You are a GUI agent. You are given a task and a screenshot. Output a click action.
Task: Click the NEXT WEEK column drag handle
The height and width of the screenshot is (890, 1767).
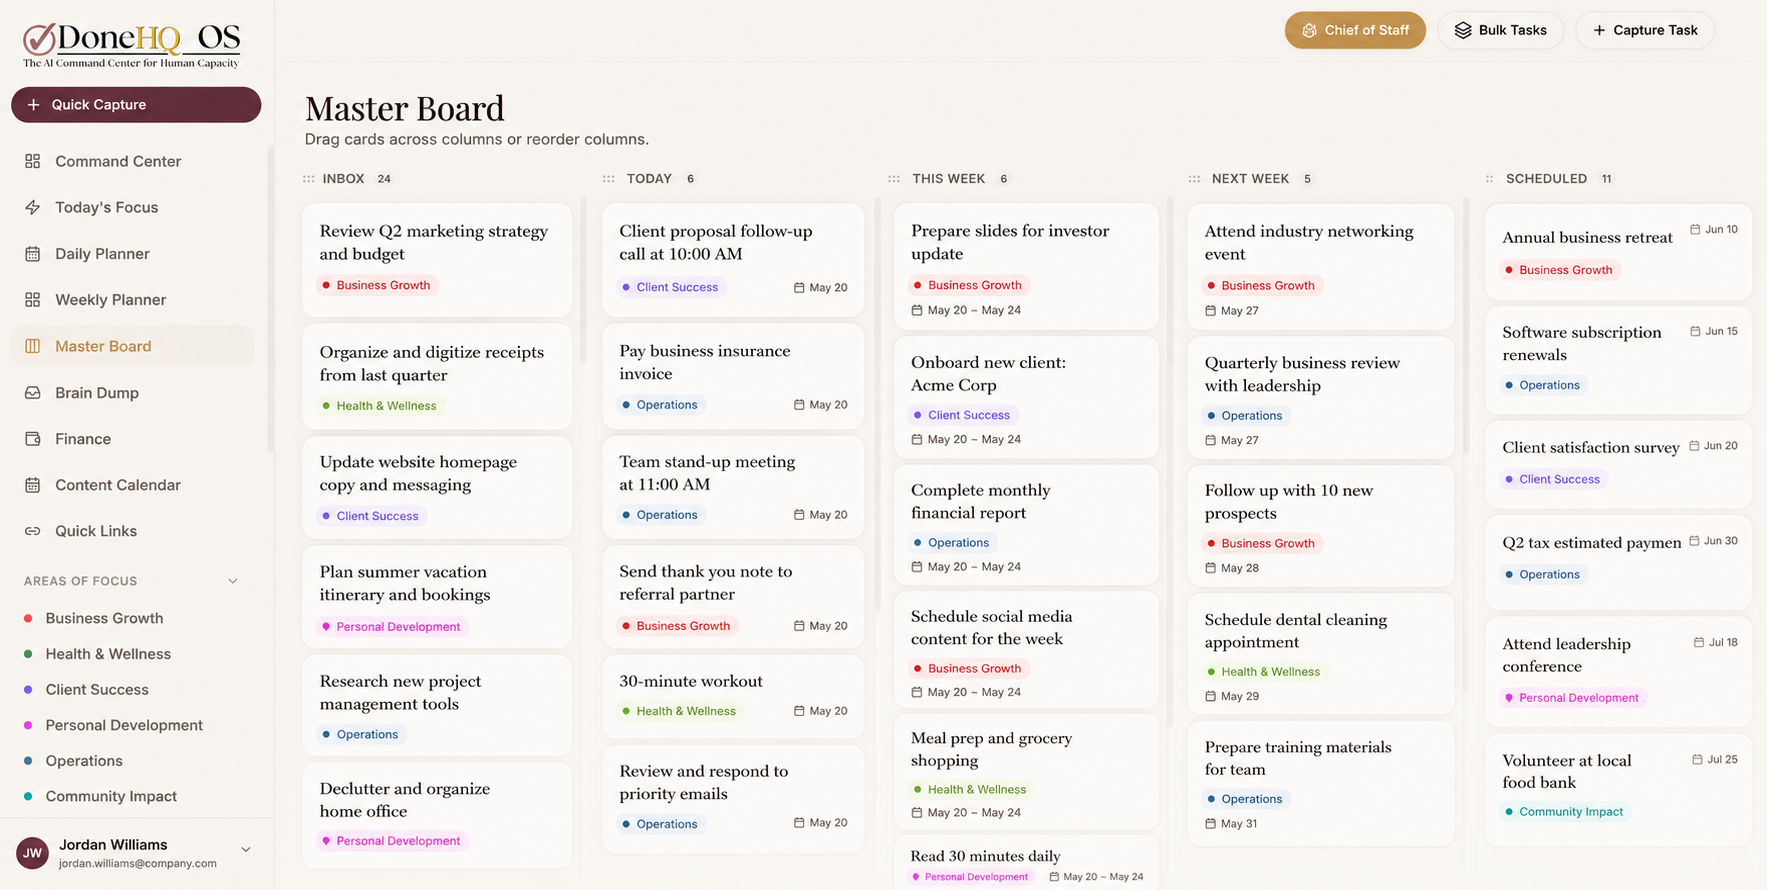click(x=1194, y=179)
